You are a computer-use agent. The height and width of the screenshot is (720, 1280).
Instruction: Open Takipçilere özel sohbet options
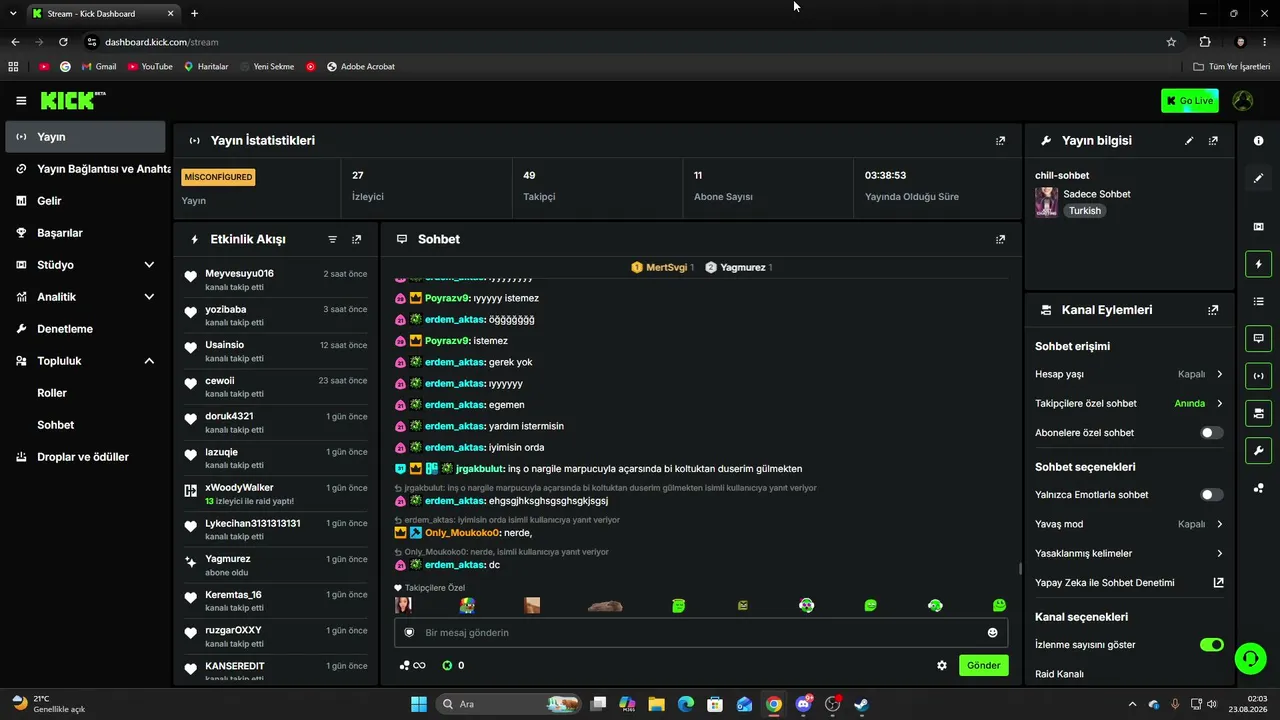point(1129,404)
